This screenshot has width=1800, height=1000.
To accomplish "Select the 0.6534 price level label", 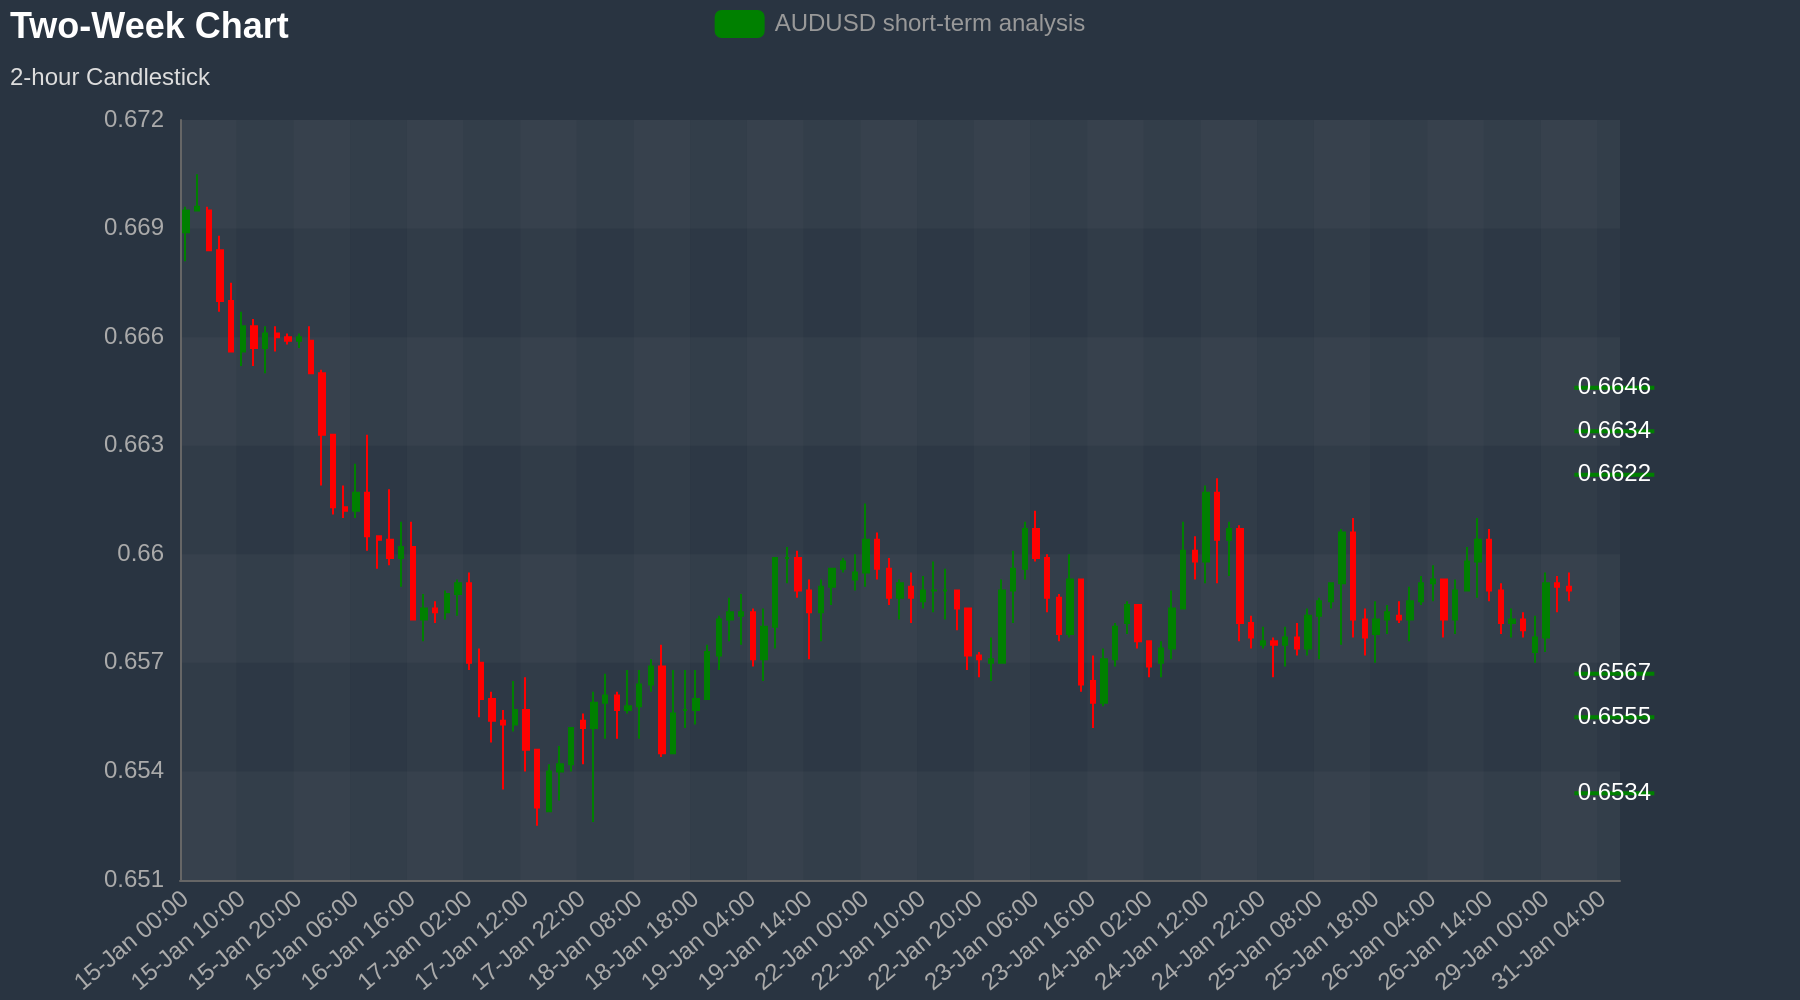I will click(x=1614, y=792).
